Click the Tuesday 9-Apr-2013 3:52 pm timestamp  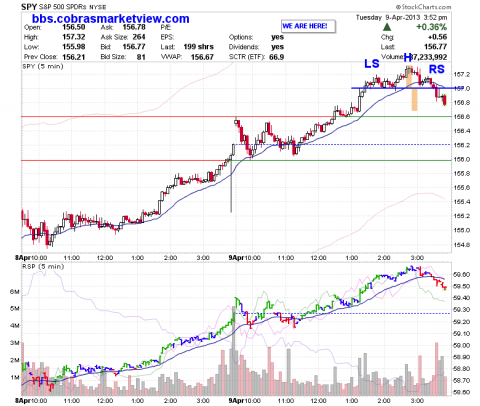click(x=401, y=18)
